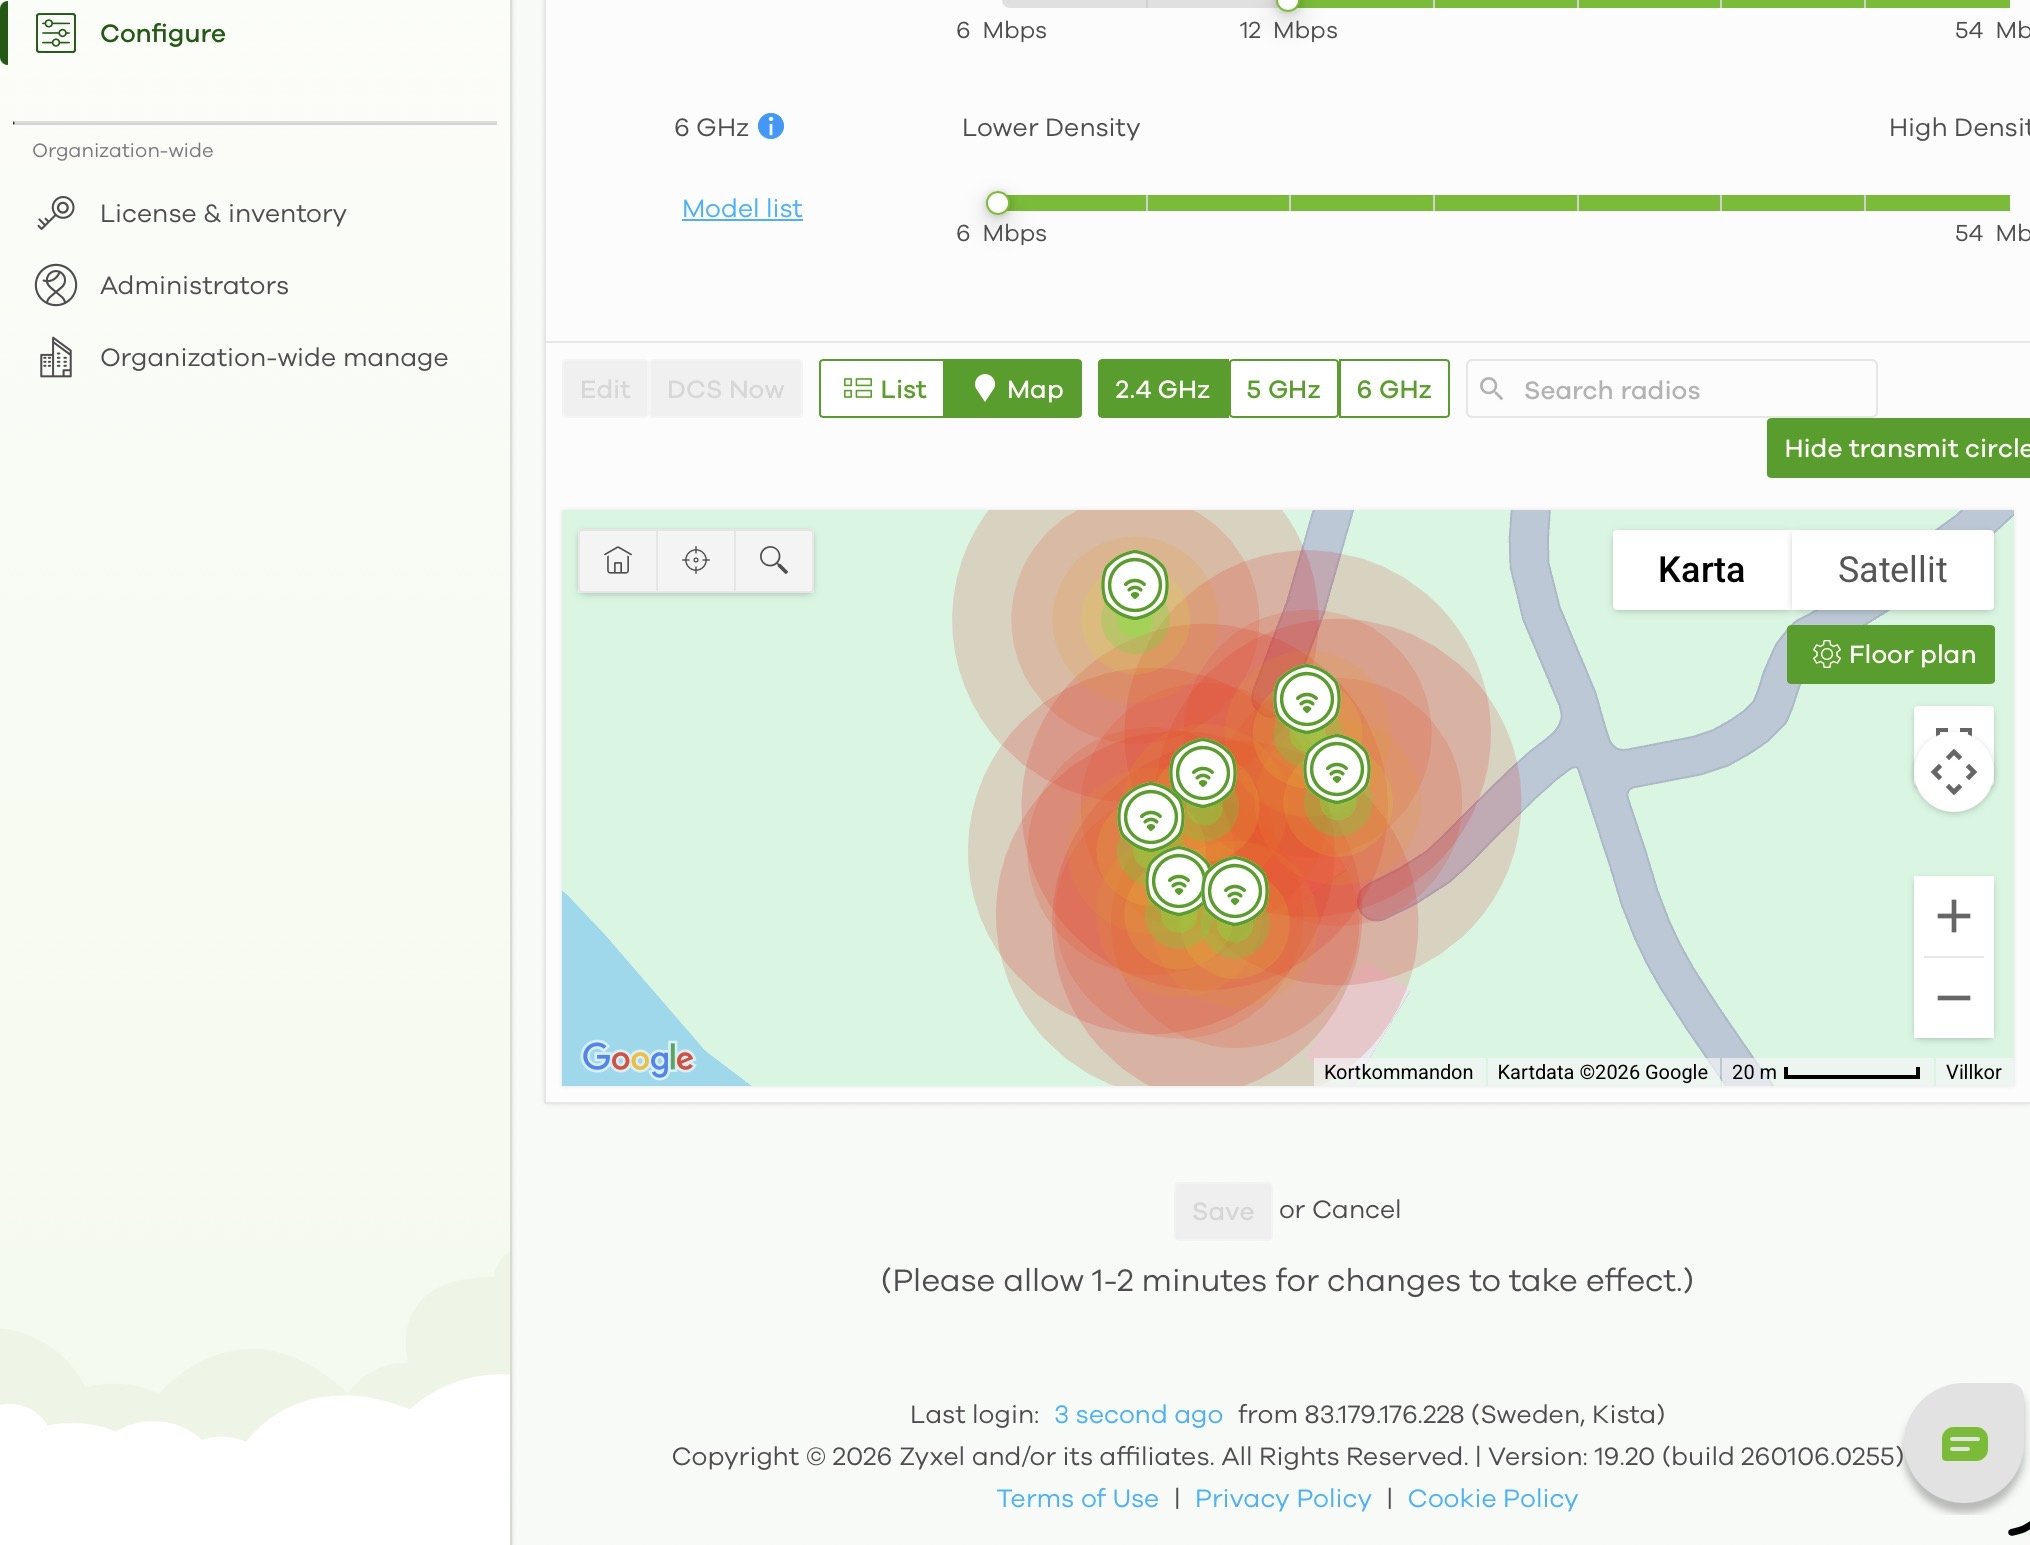Select the 6 GHz band filter
Image resolution: width=2030 pixels, height=1545 pixels.
(1393, 389)
